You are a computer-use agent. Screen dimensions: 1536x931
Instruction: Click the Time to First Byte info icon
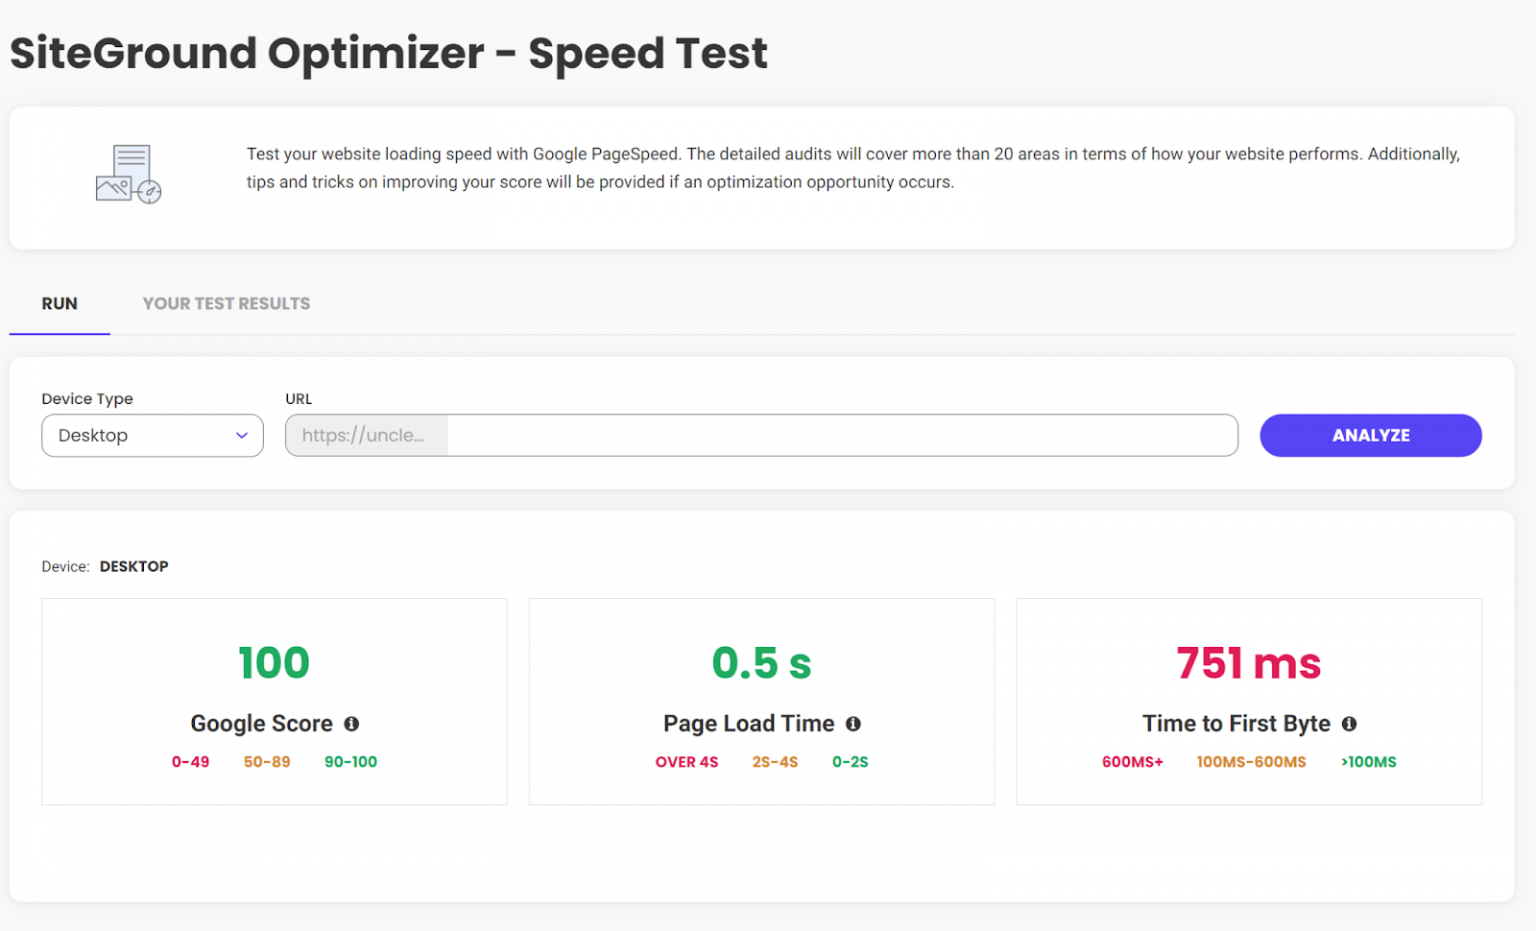point(1349,723)
